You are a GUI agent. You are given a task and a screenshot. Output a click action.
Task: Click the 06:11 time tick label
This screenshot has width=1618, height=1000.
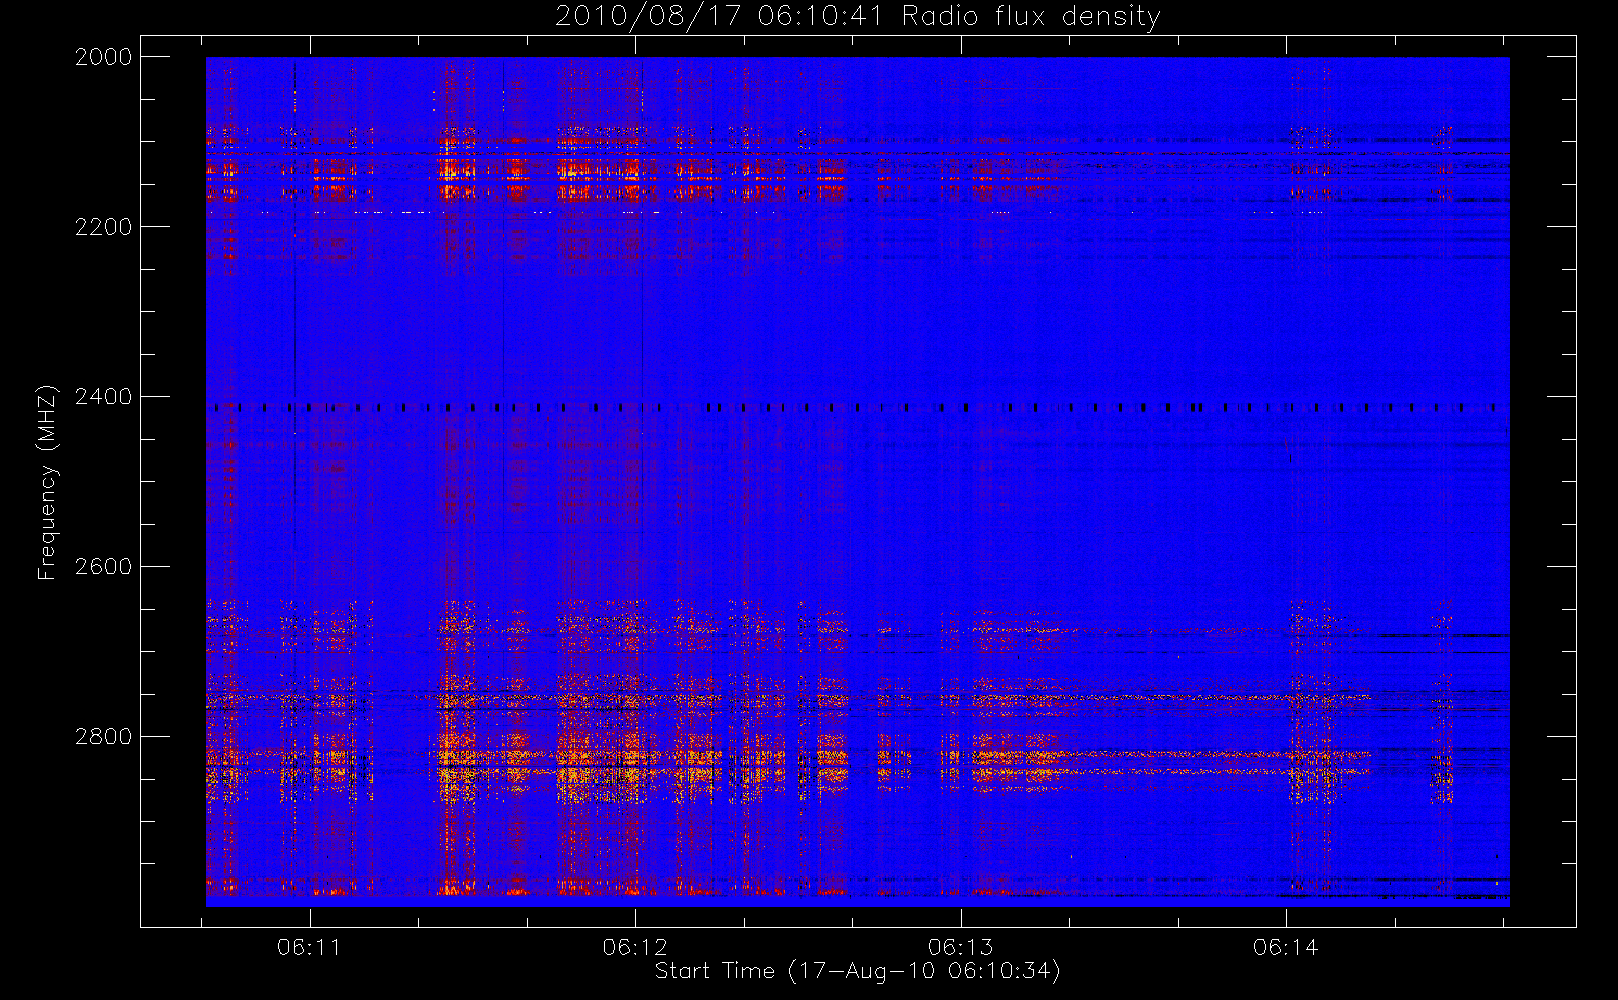309,947
